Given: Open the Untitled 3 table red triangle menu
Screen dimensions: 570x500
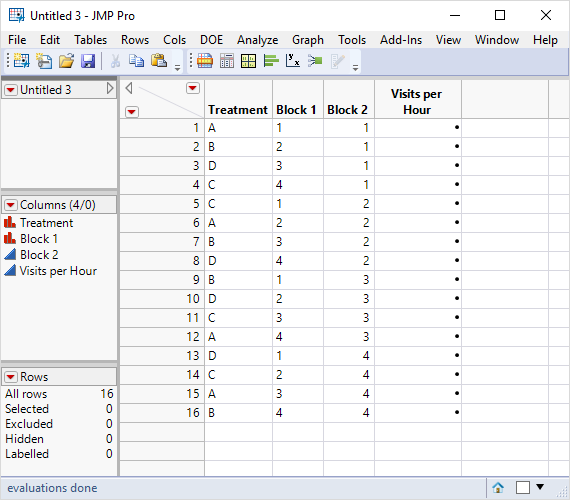Looking at the screenshot, I should click(x=11, y=89).
